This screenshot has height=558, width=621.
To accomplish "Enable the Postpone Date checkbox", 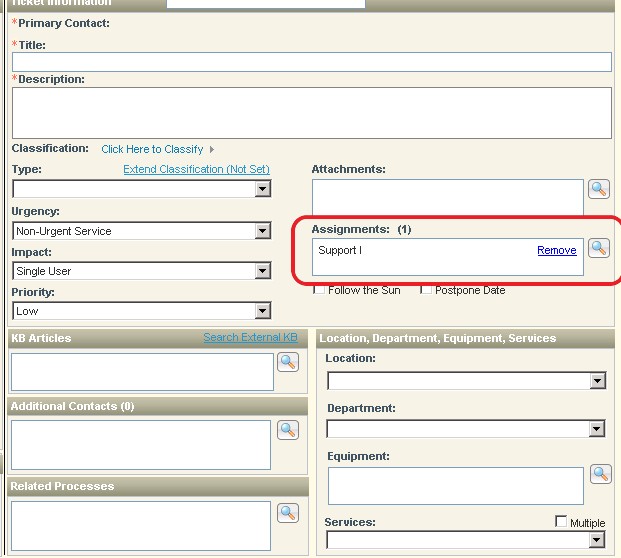I will tap(426, 289).
